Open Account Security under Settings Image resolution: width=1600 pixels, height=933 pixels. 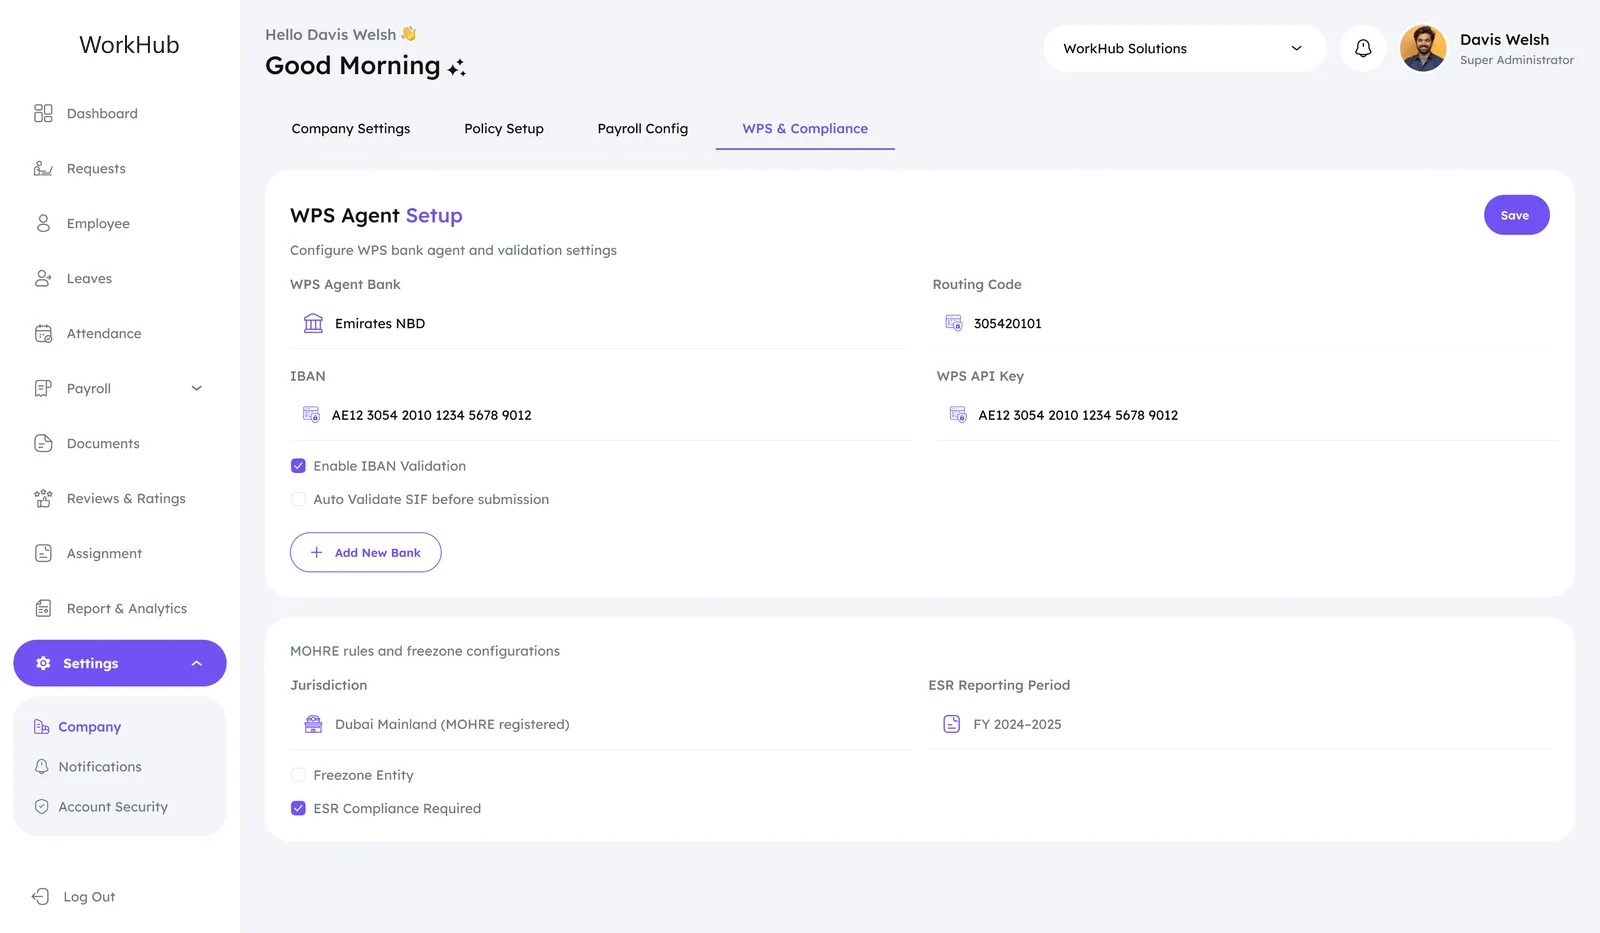[x=113, y=806]
